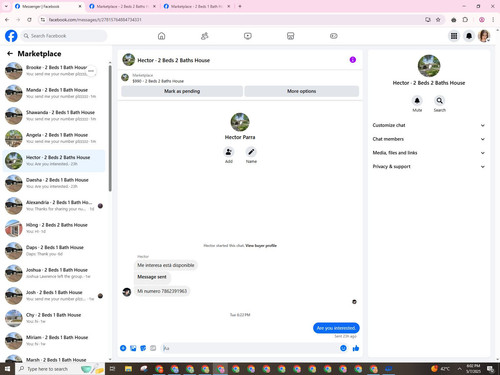This screenshot has width=500, height=375.
Task: Open Josh 2 Beds 1 Bath House chat
Action: 54,296
